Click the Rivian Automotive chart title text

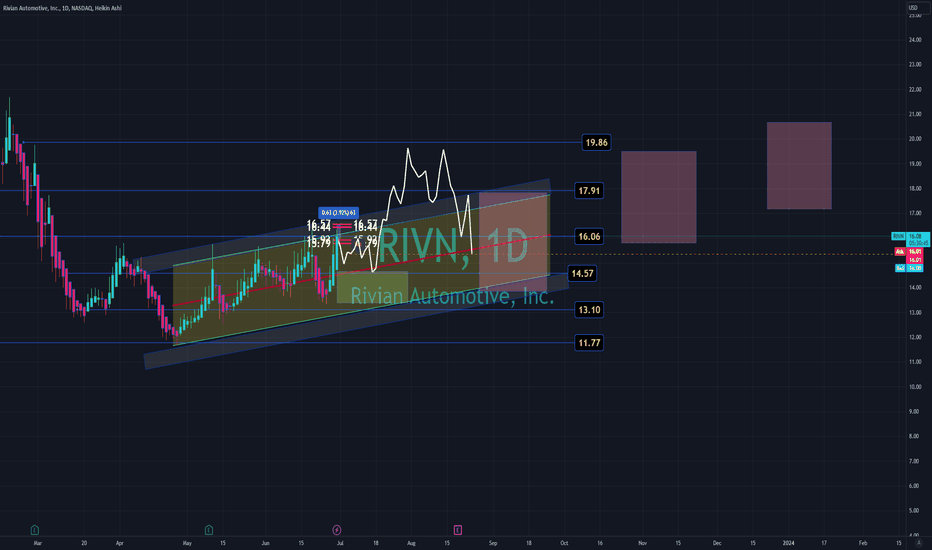pos(62,8)
